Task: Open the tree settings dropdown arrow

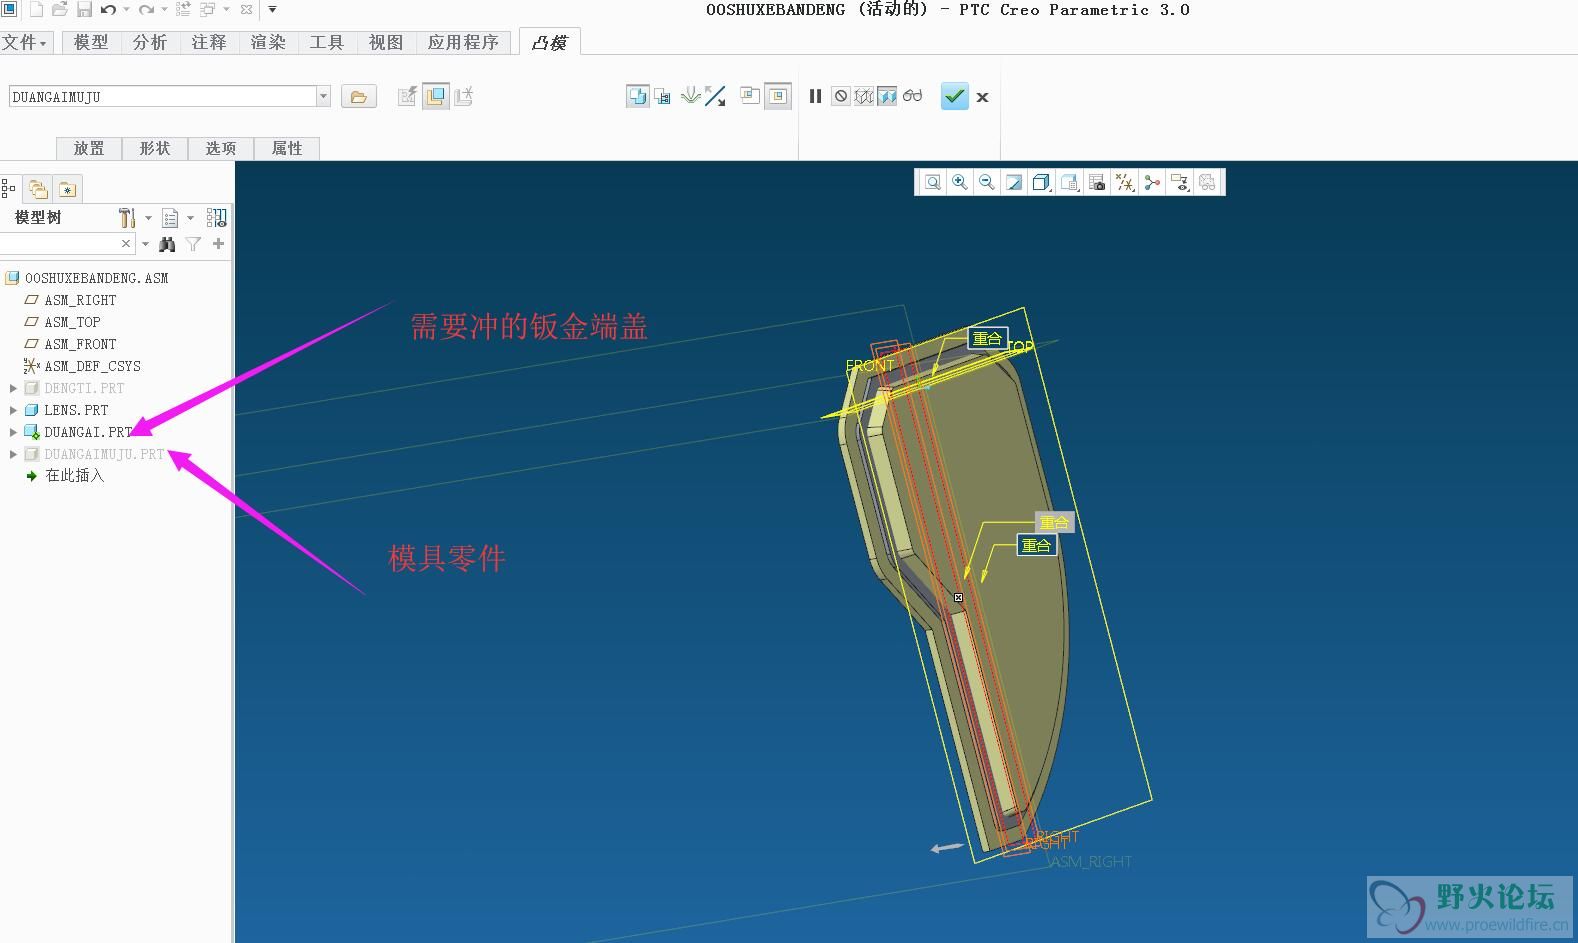Action: (148, 217)
